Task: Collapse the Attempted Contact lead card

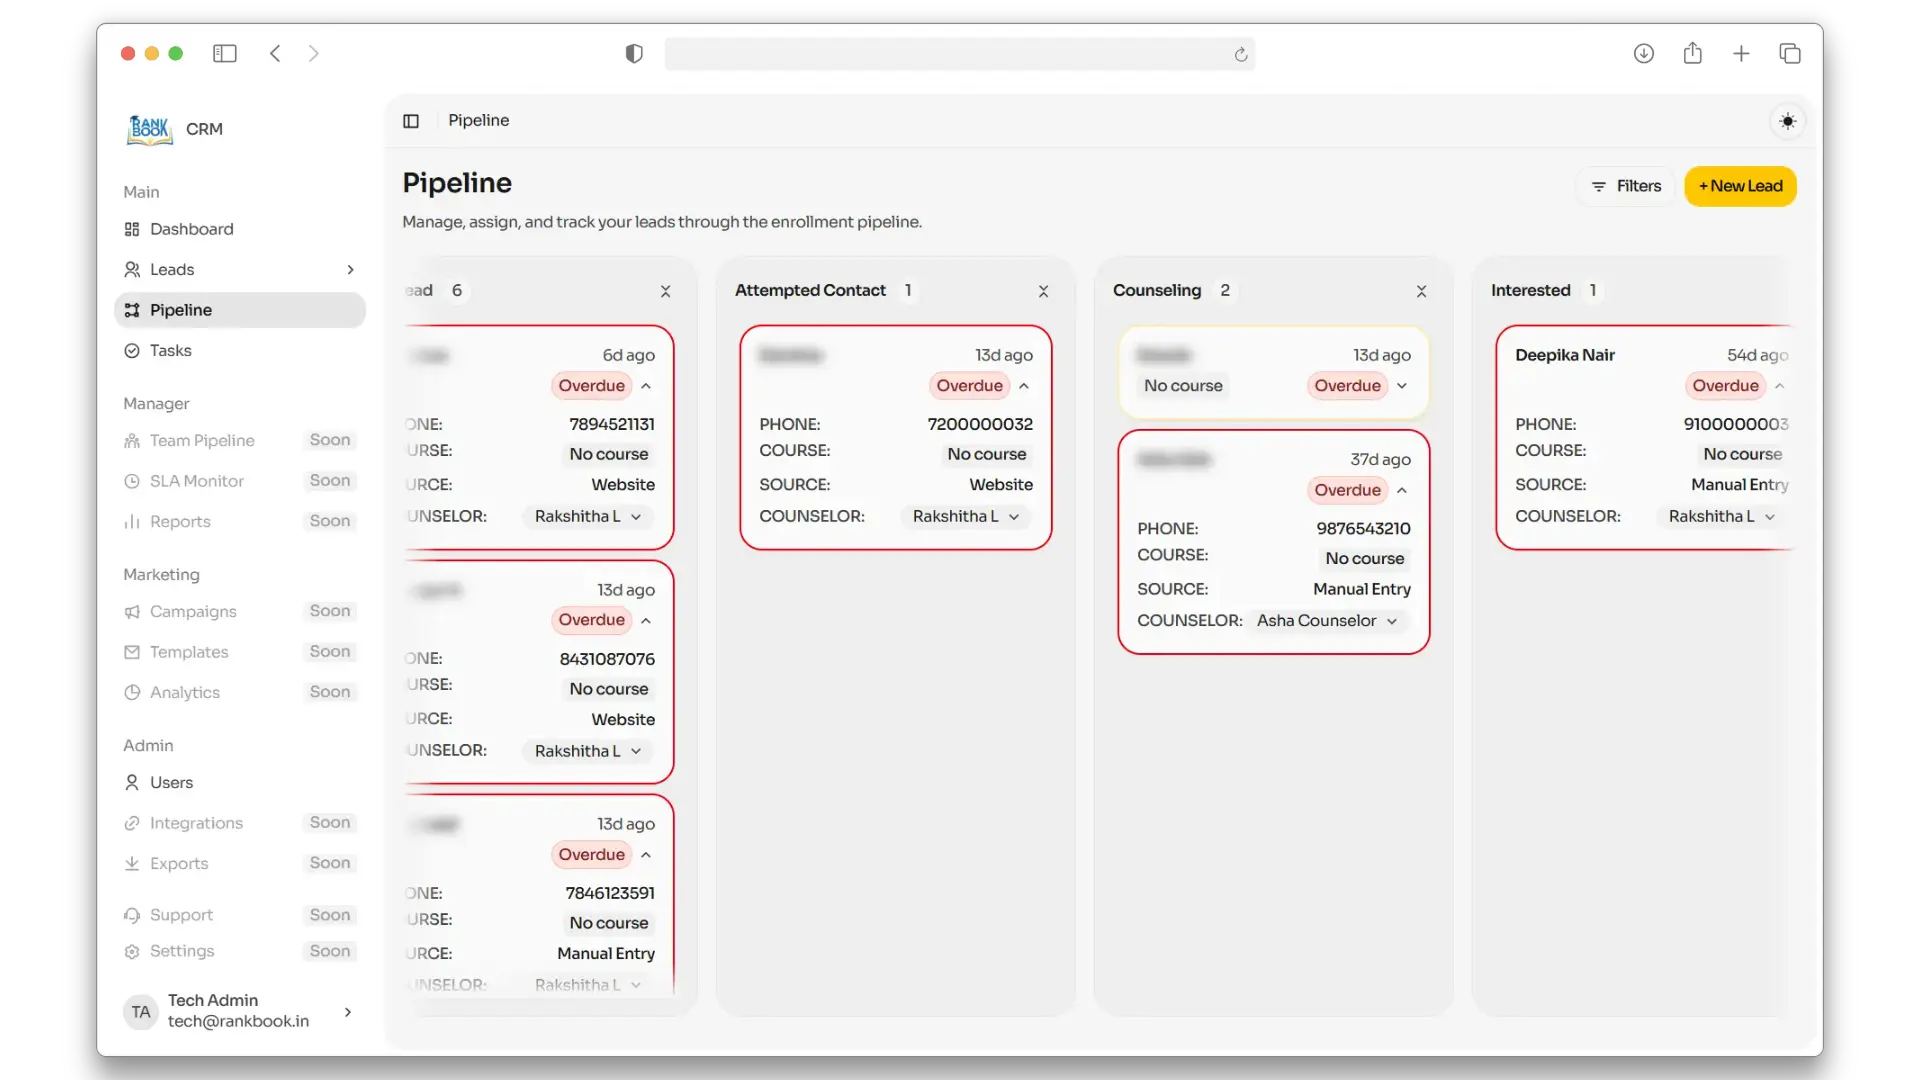Action: 1024,386
